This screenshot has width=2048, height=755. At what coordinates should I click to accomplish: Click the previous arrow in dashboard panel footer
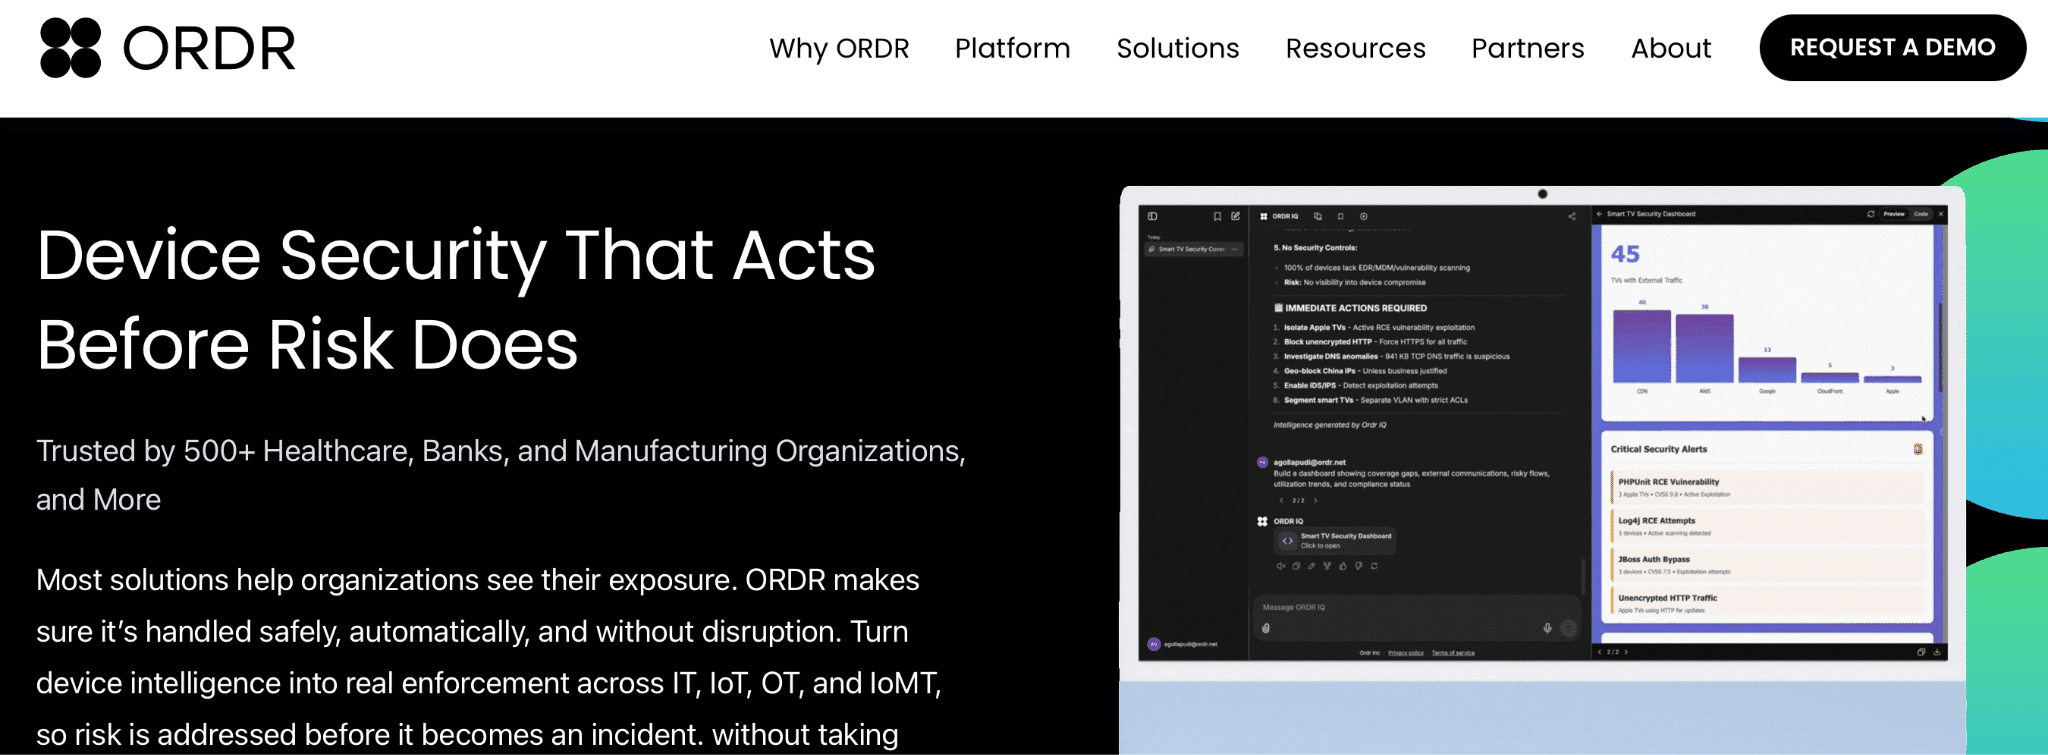[x=1599, y=652]
